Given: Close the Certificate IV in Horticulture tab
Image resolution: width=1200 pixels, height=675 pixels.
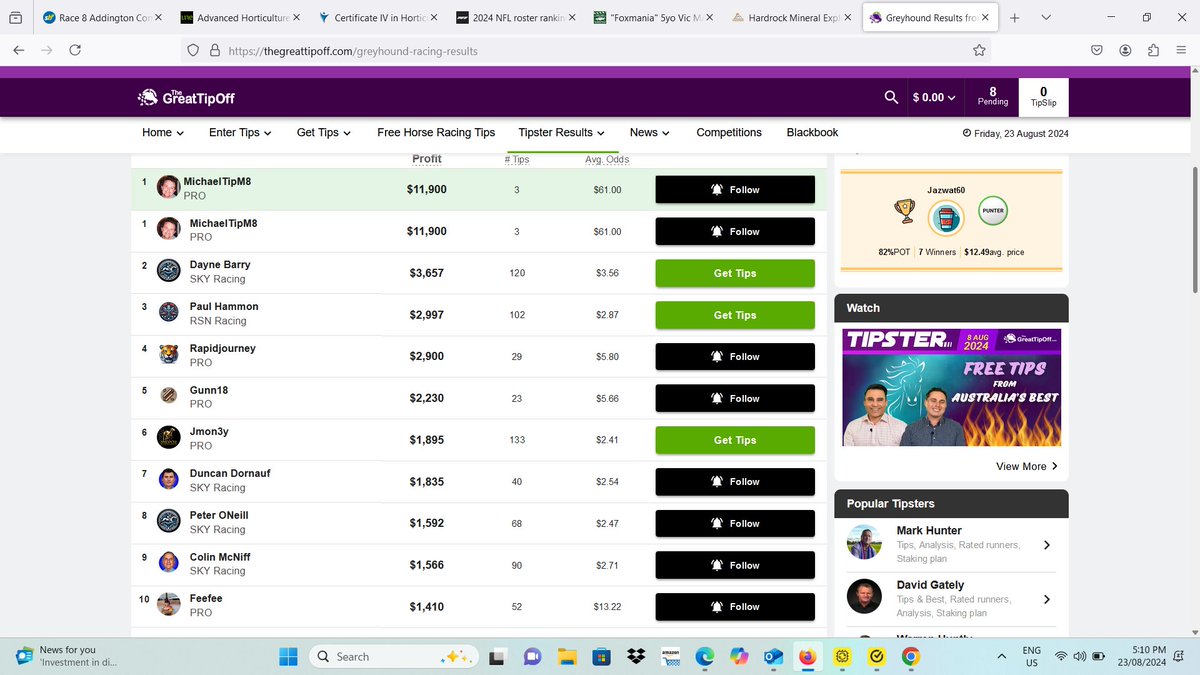Looking at the screenshot, I should pos(433,18).
